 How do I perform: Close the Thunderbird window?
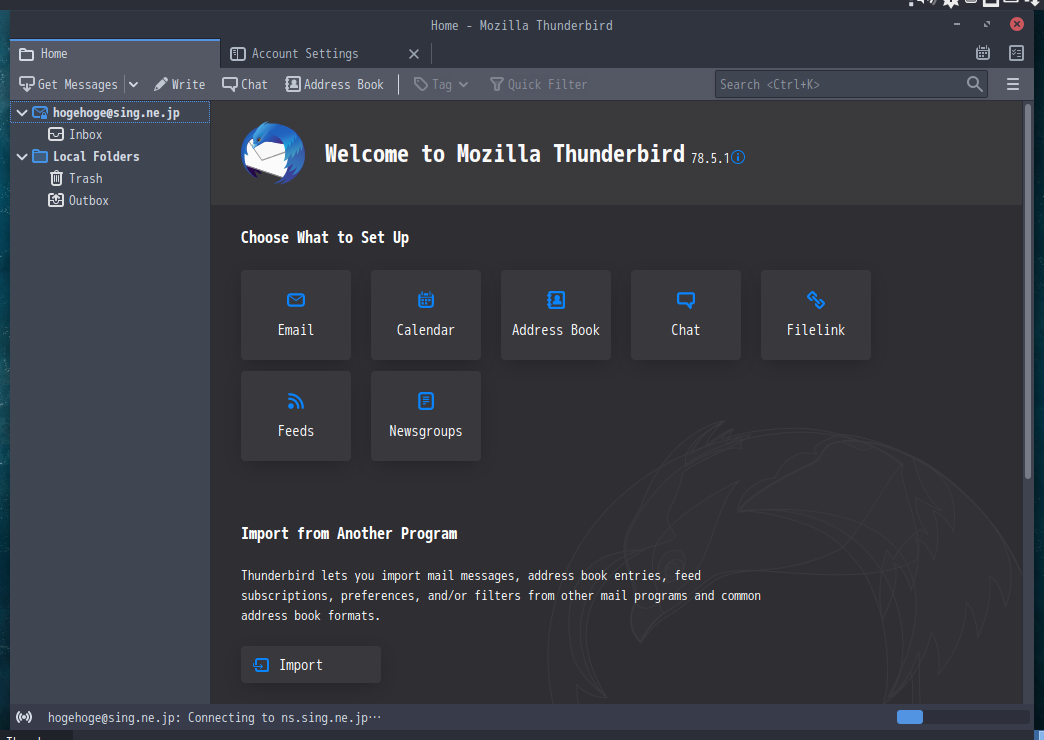tap(1017, 25)
